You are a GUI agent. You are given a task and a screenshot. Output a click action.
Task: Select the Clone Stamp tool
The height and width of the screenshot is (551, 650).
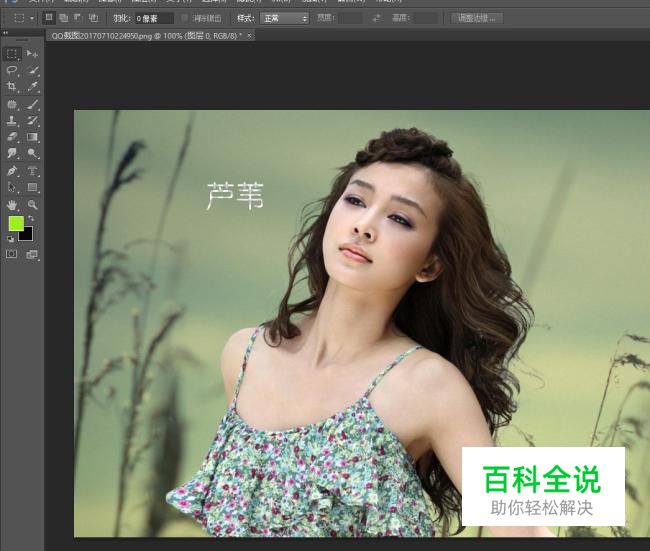(12, 121)
